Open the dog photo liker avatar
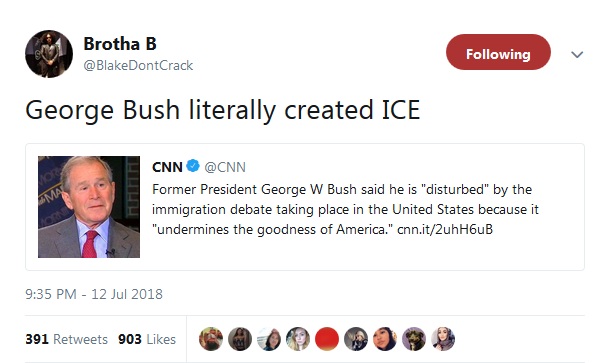The width and height of the screenshot is (602, 363). (x=414, y=339)
